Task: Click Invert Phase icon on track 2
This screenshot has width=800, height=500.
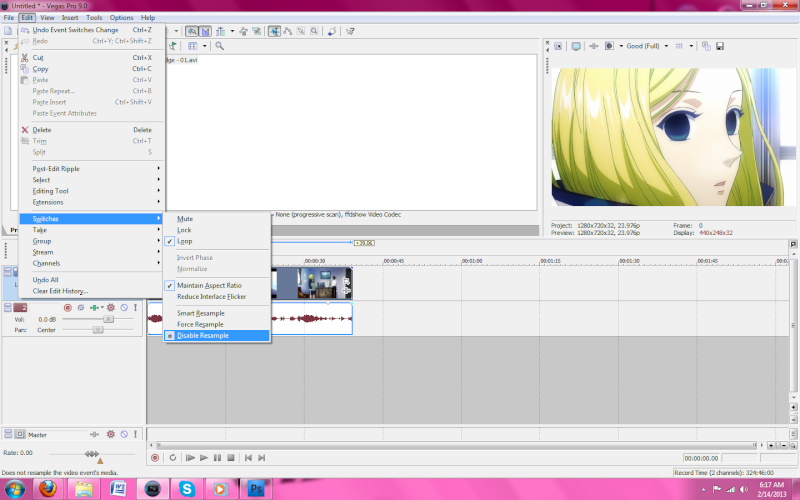Action: (x=81, y=308)
